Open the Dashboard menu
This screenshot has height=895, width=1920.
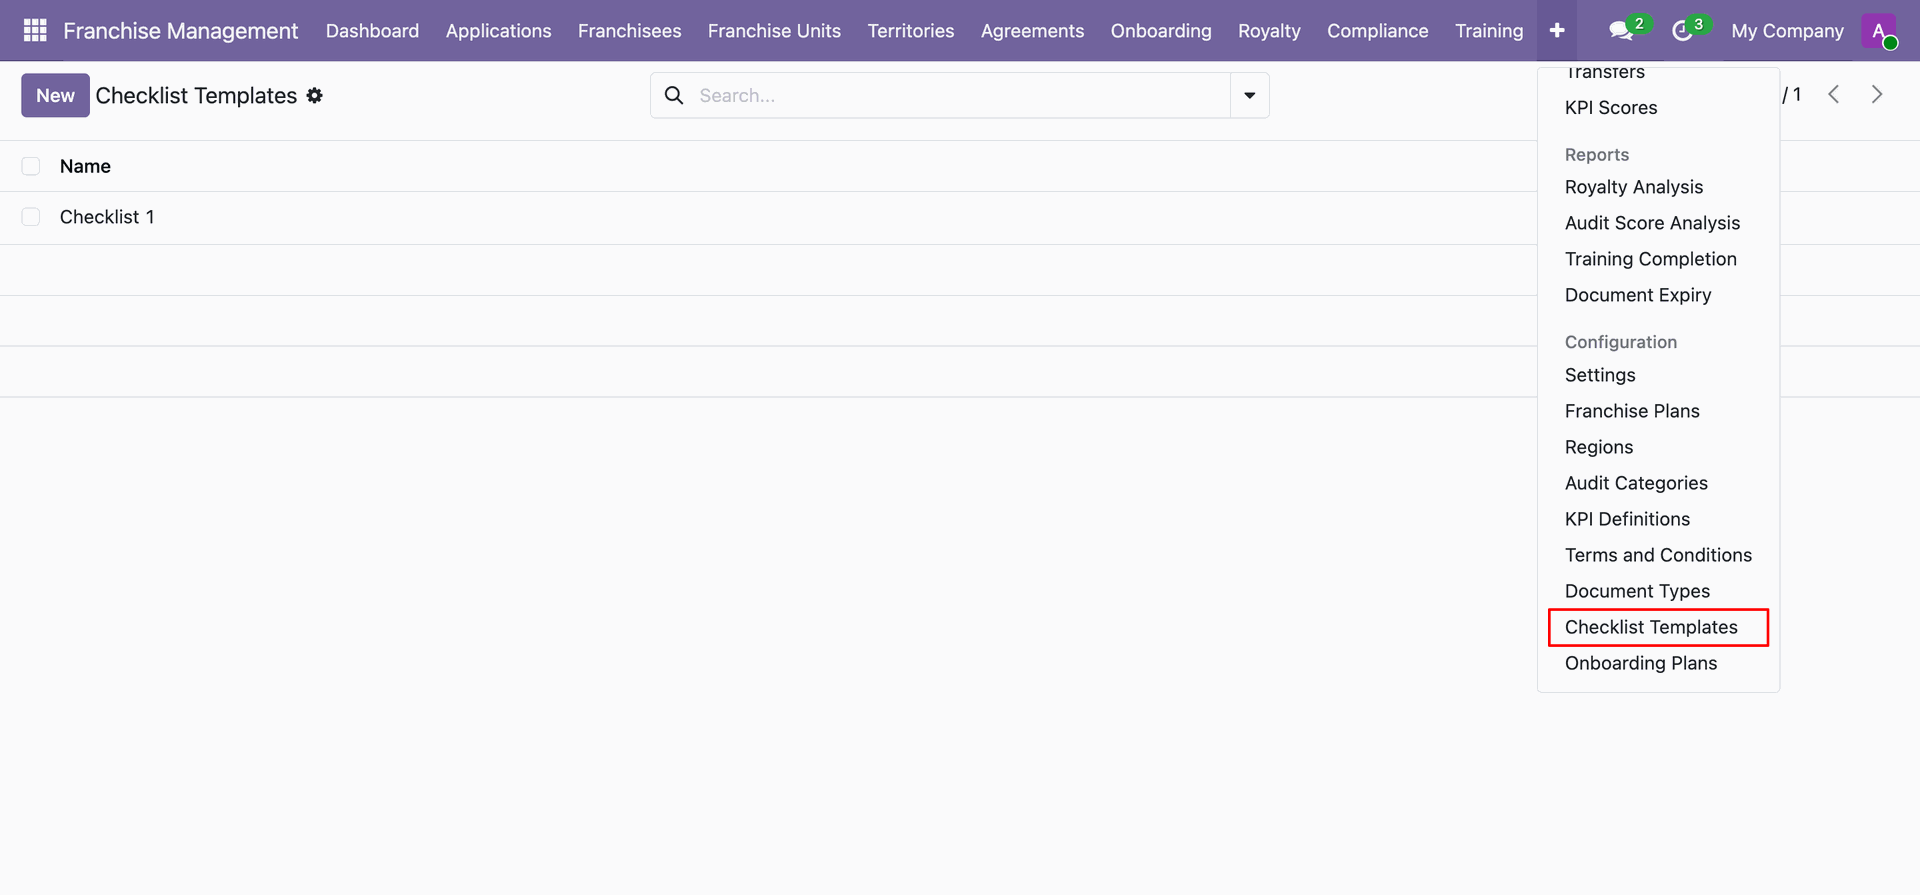coord(372,31)
